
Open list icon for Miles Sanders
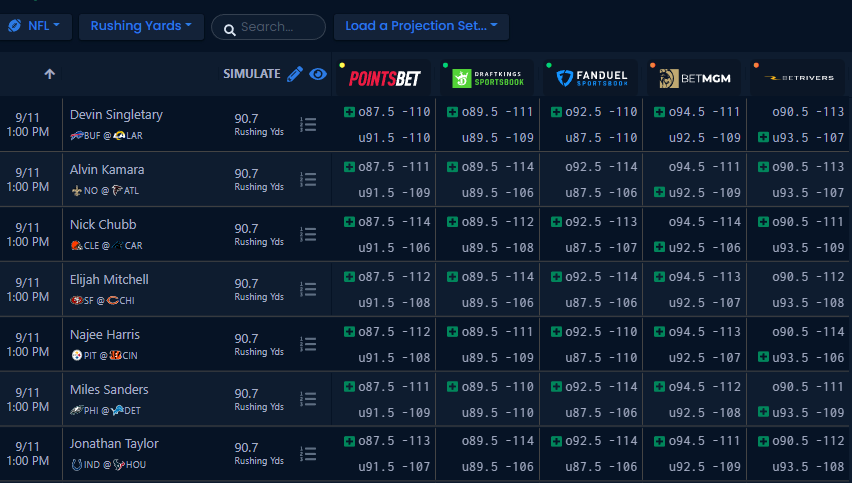[308, 399]
